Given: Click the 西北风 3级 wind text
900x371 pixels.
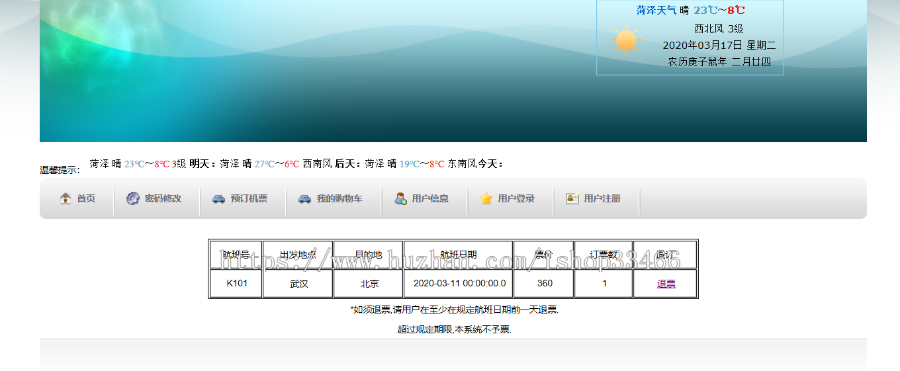Looking at the screenshot, I should click(x=719, y=29).
